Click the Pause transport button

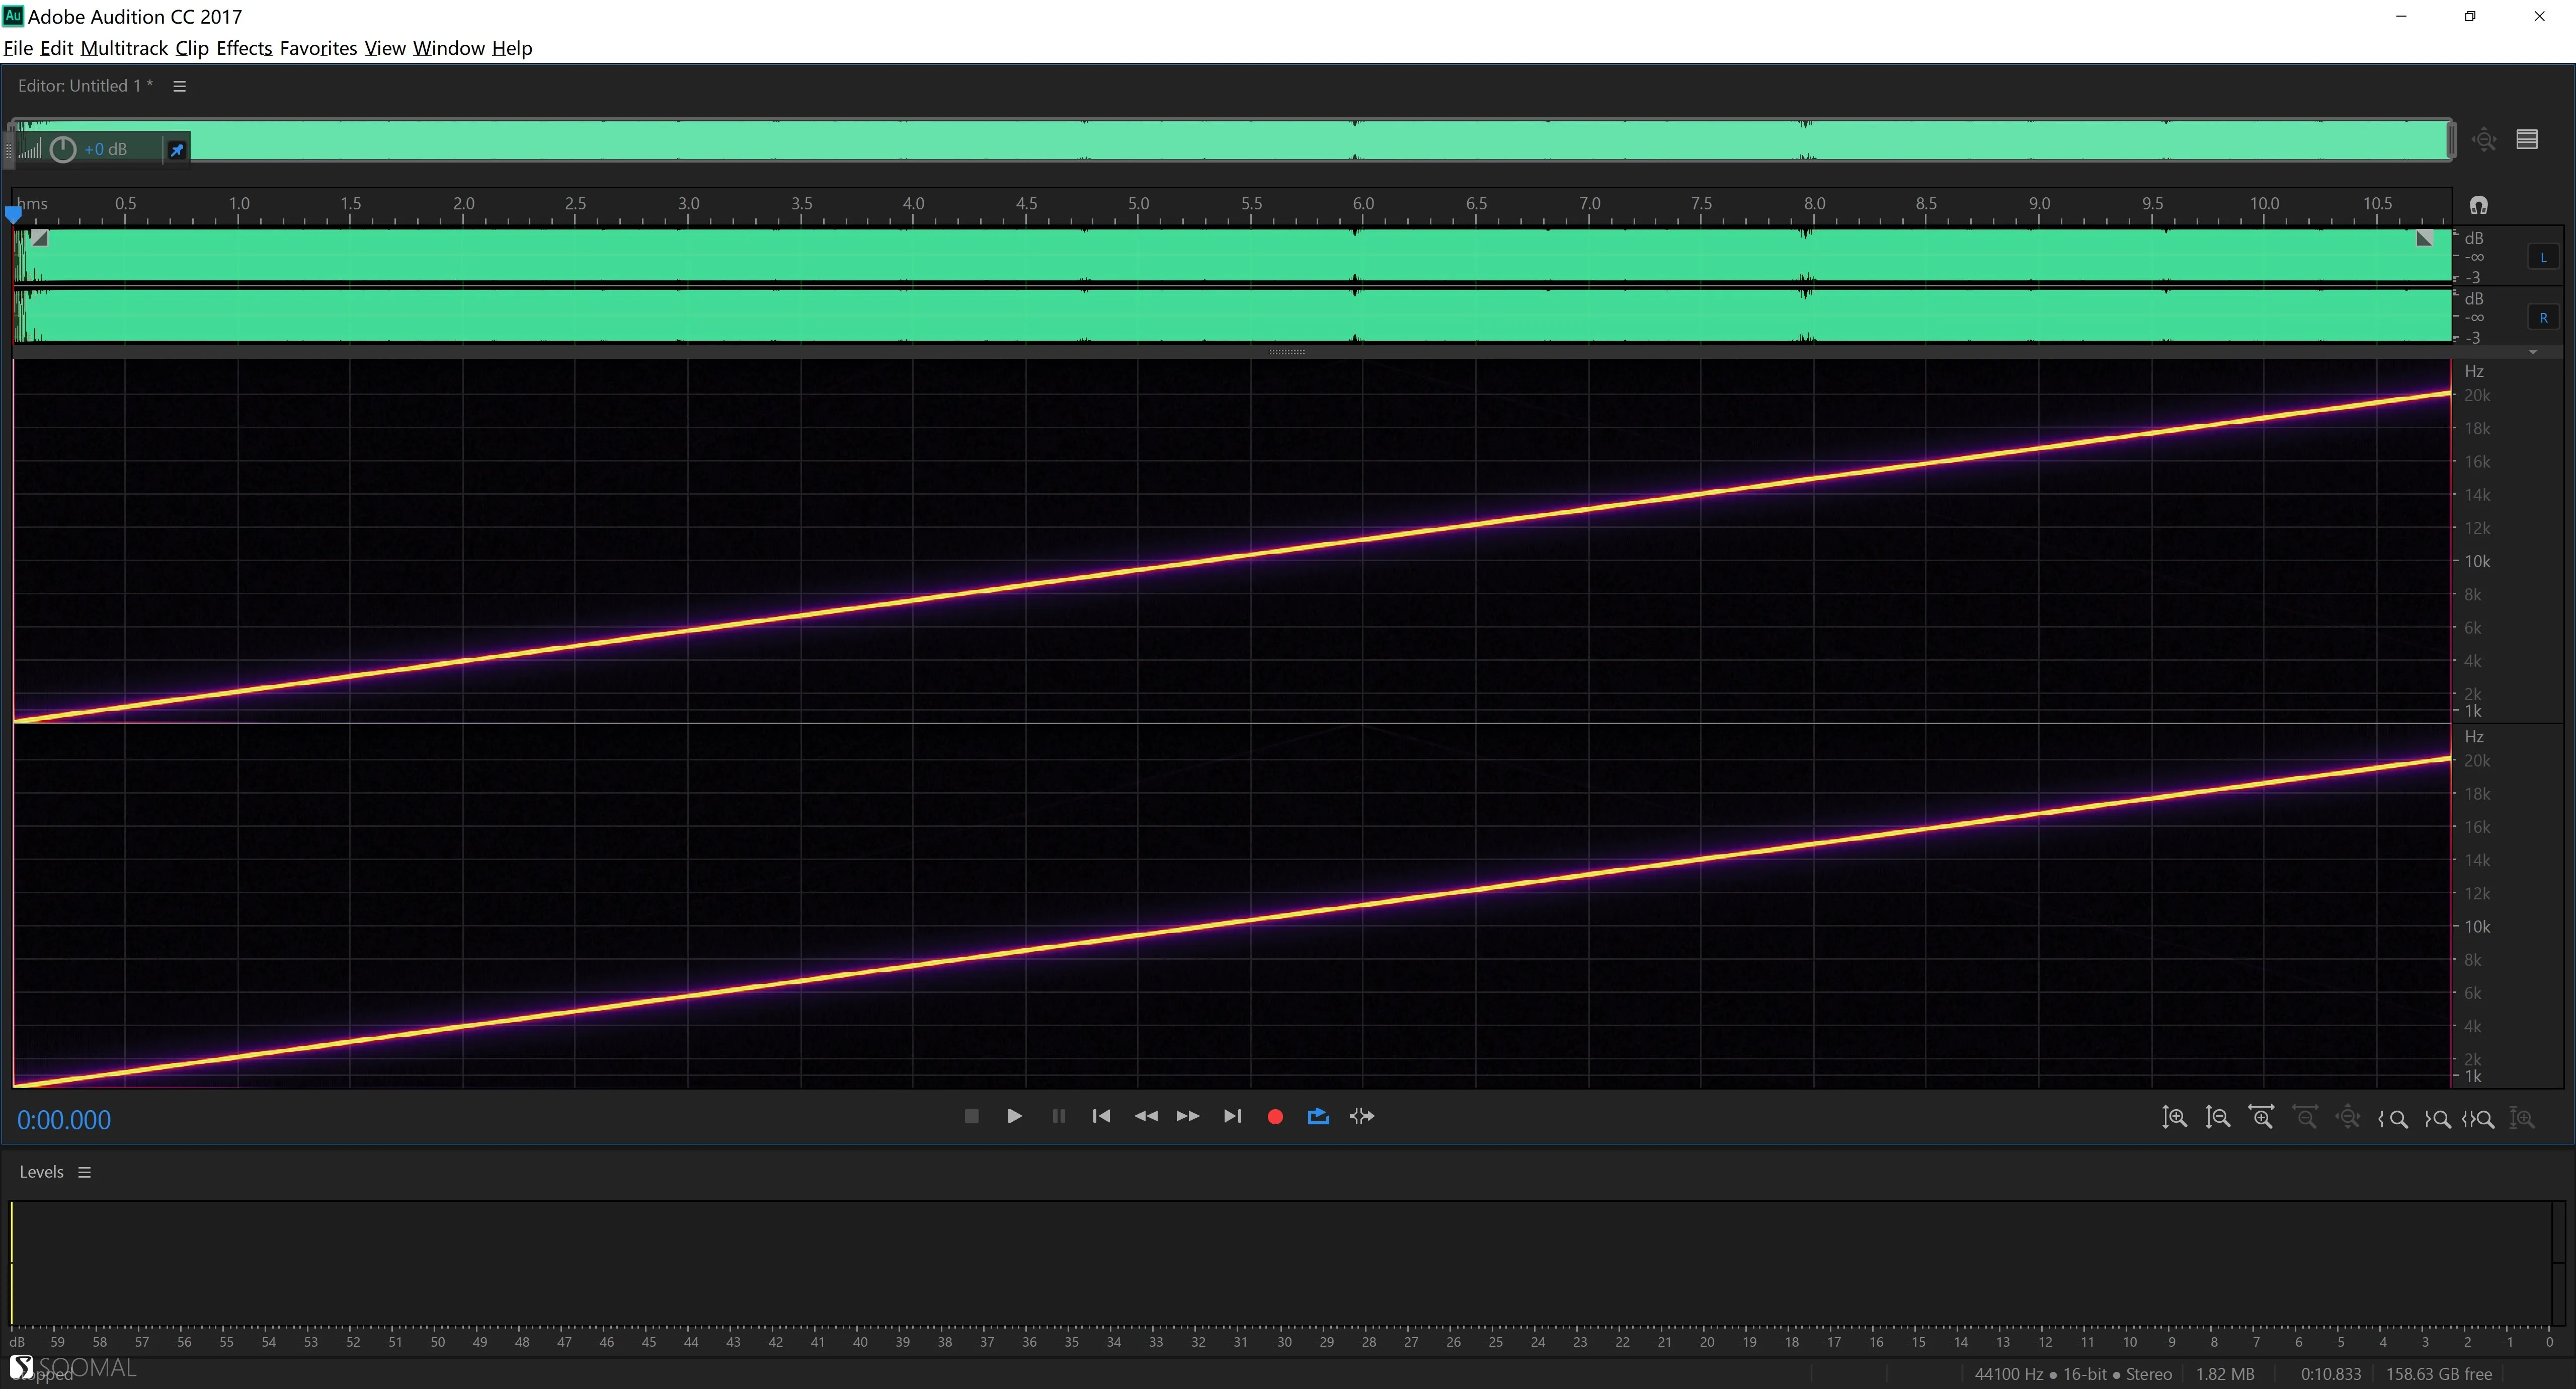tap(1058, 1116)
